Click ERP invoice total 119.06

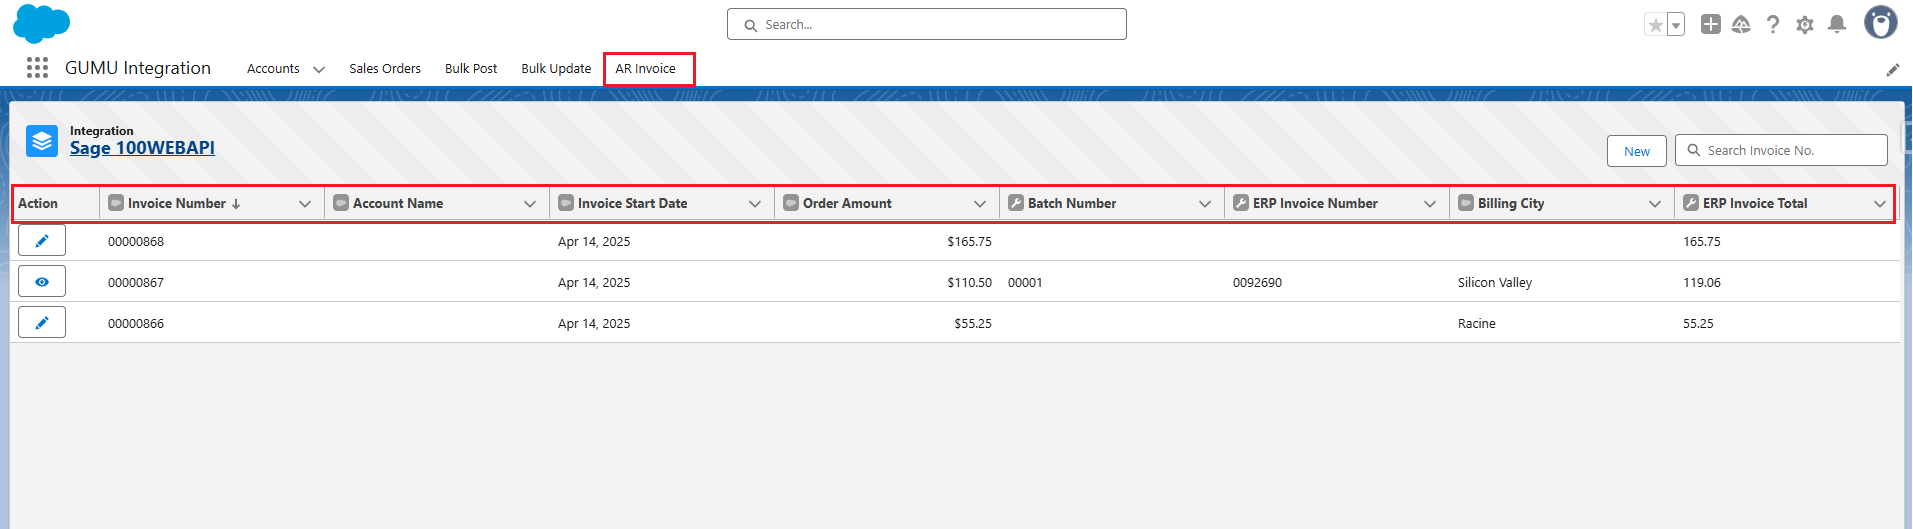click(1702, 283)
